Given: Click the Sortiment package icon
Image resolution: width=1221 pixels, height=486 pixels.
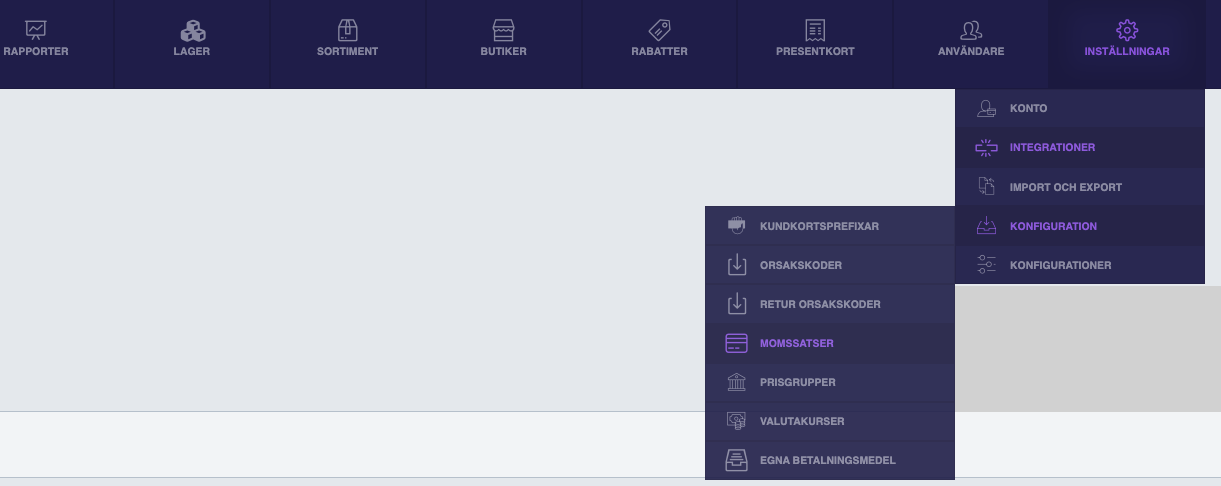Looking at the screenshot, I should point(348,31).
